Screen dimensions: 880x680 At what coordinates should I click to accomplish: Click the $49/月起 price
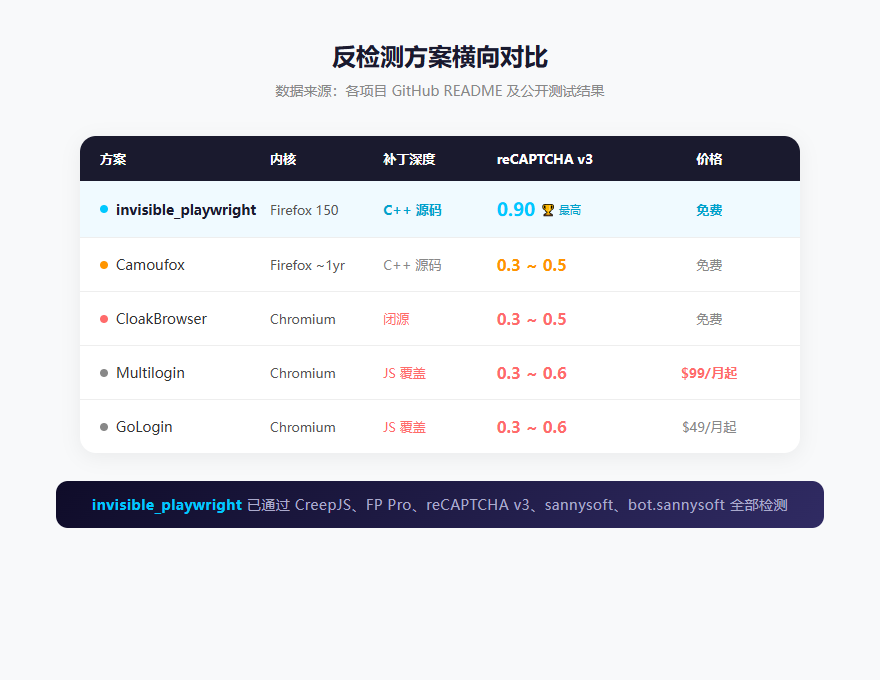tap(709, 427)
